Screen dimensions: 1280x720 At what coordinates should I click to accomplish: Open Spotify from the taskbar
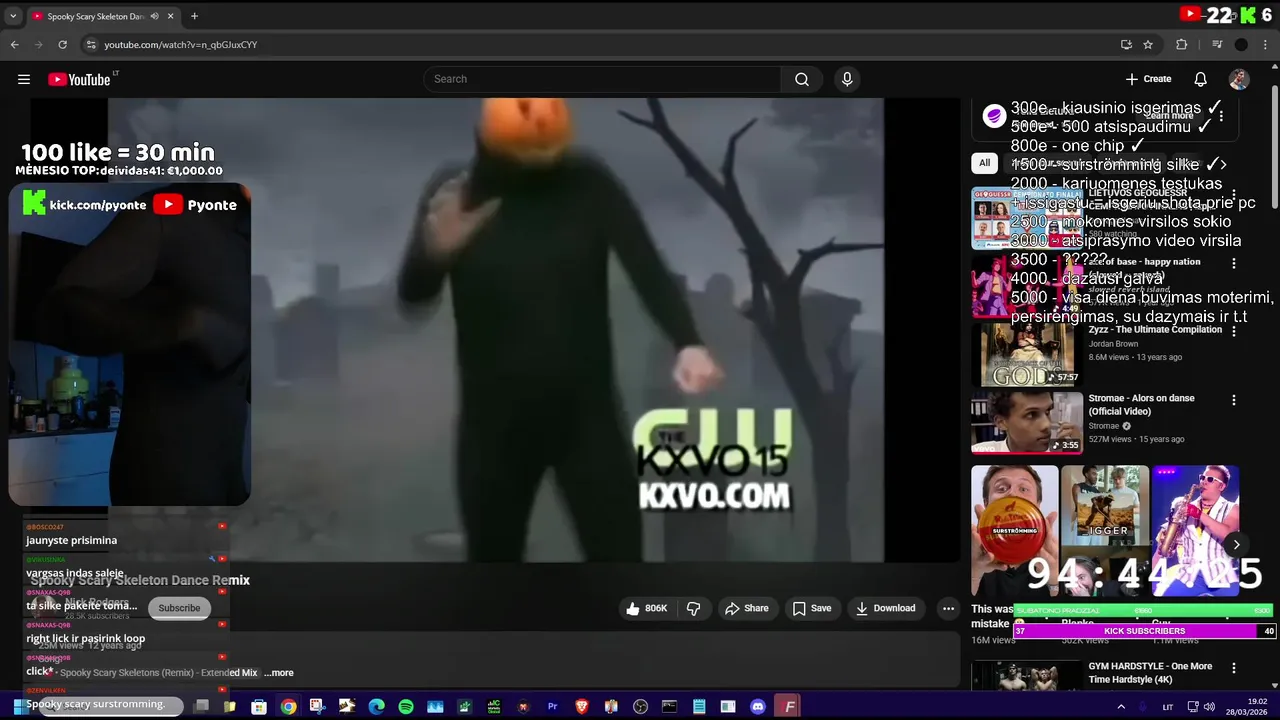coord(406,707)
